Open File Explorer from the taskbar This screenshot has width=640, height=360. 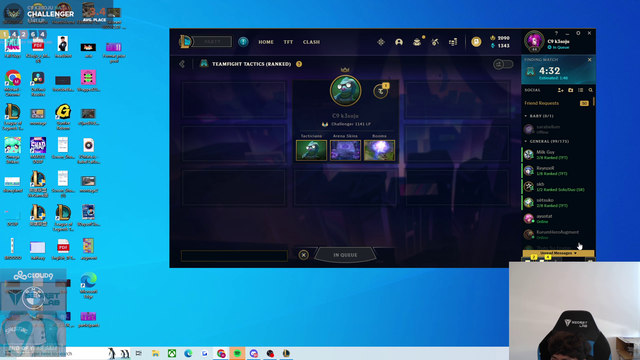point(156,353)
